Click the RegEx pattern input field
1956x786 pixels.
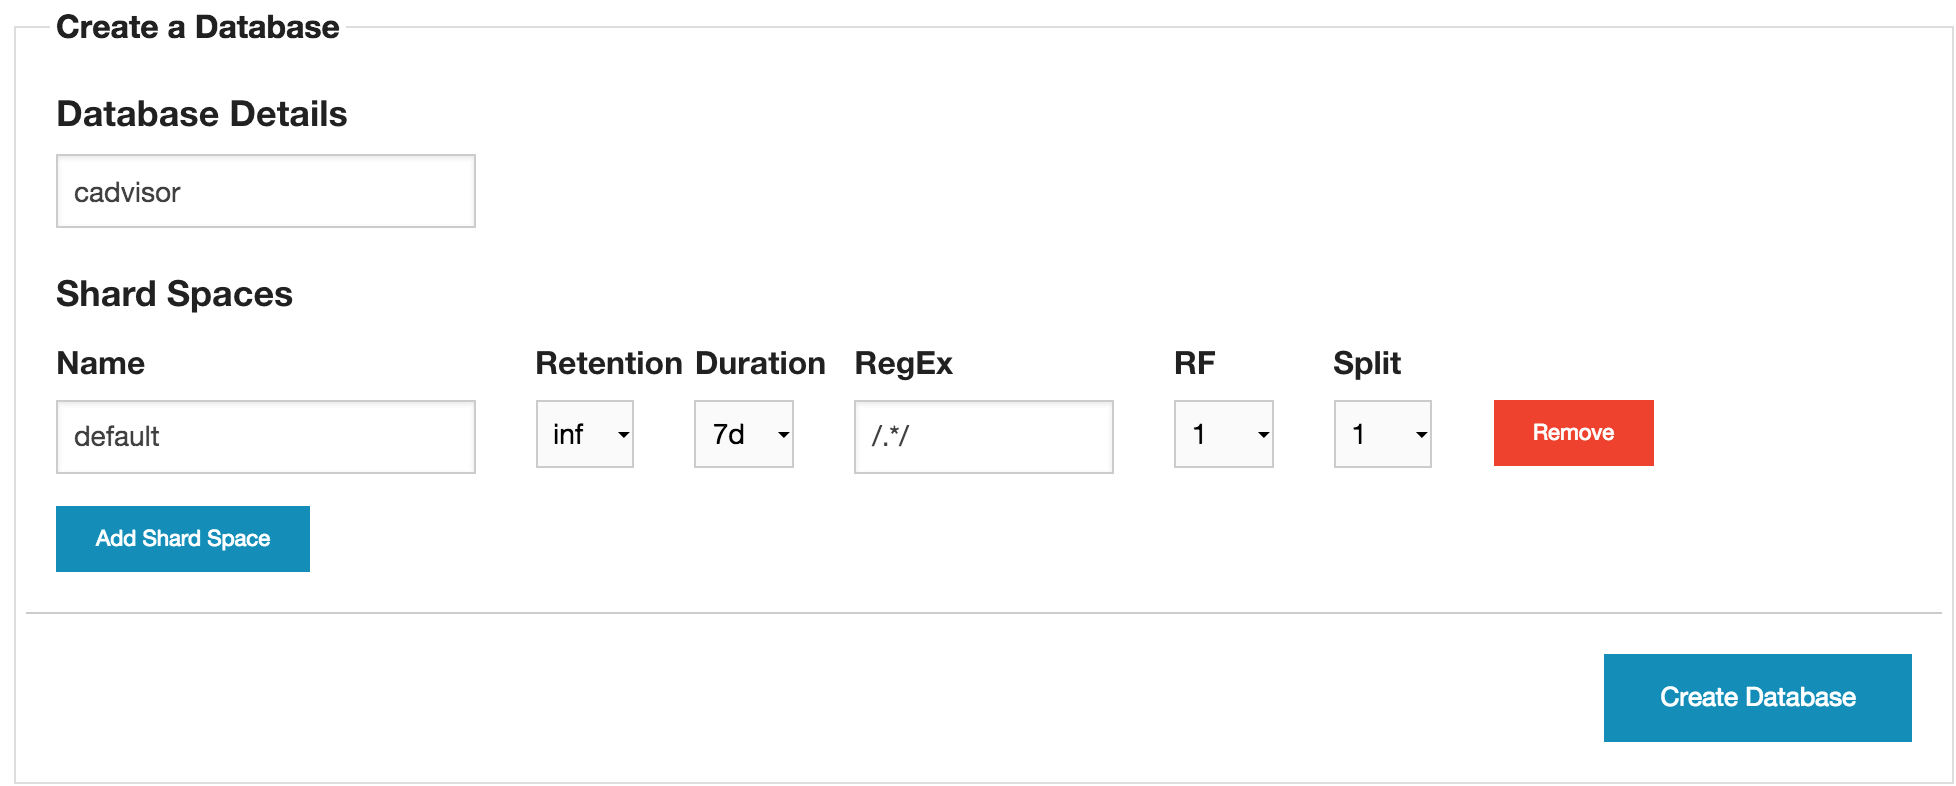pos(982,436)
